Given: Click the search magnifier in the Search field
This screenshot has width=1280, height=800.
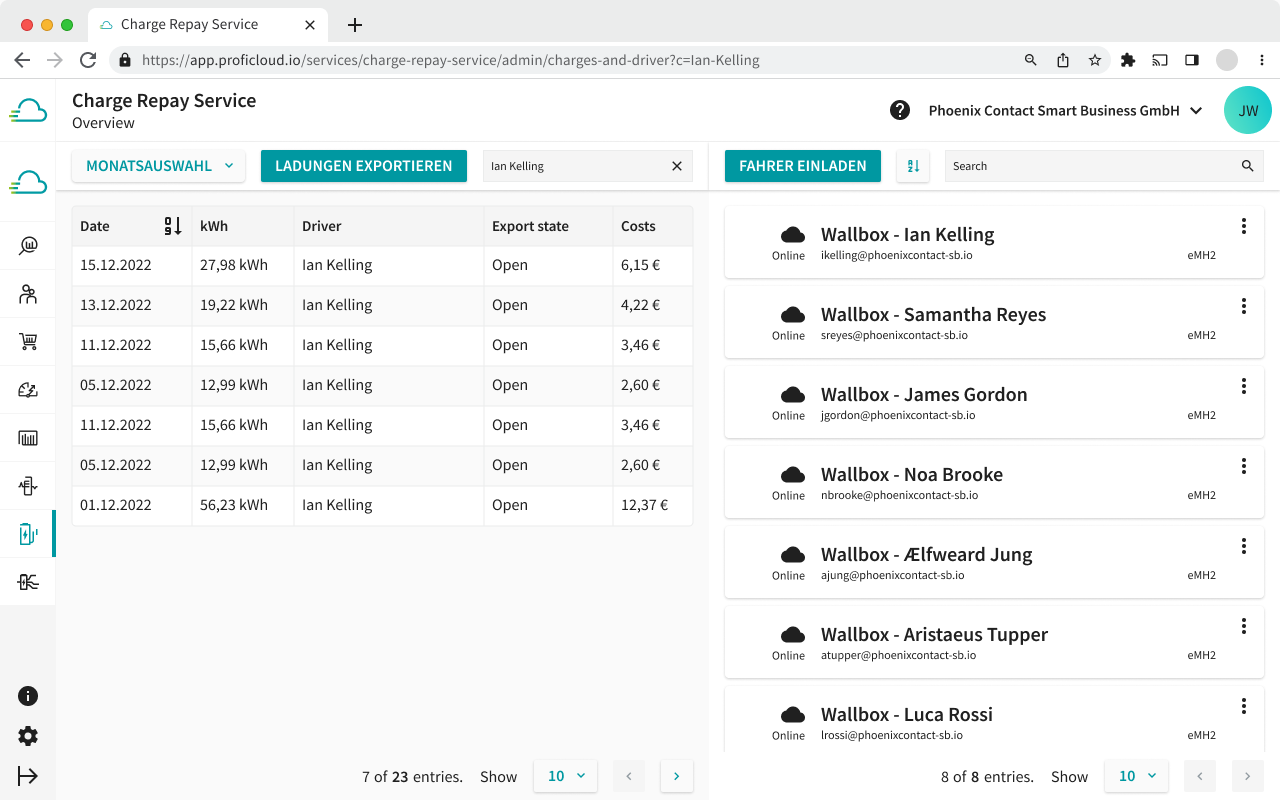Looking at the screenshot, I should 1246,165.
